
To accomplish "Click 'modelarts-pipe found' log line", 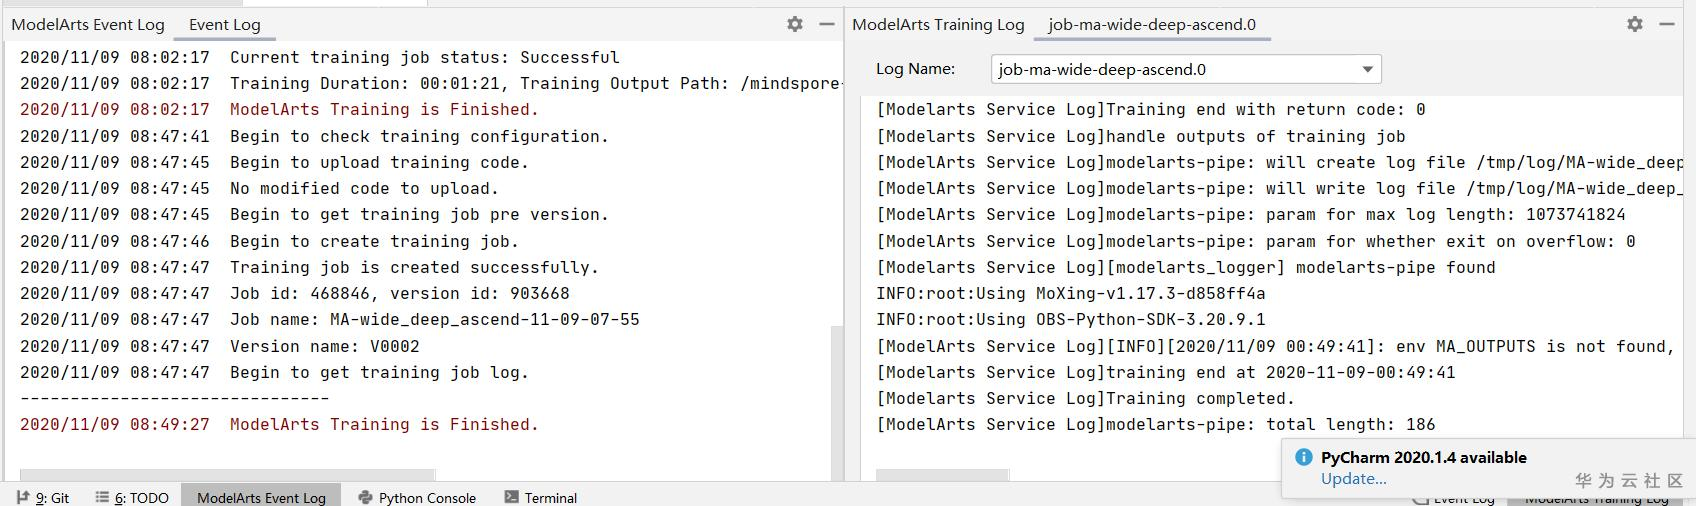I will point(1186,267).
